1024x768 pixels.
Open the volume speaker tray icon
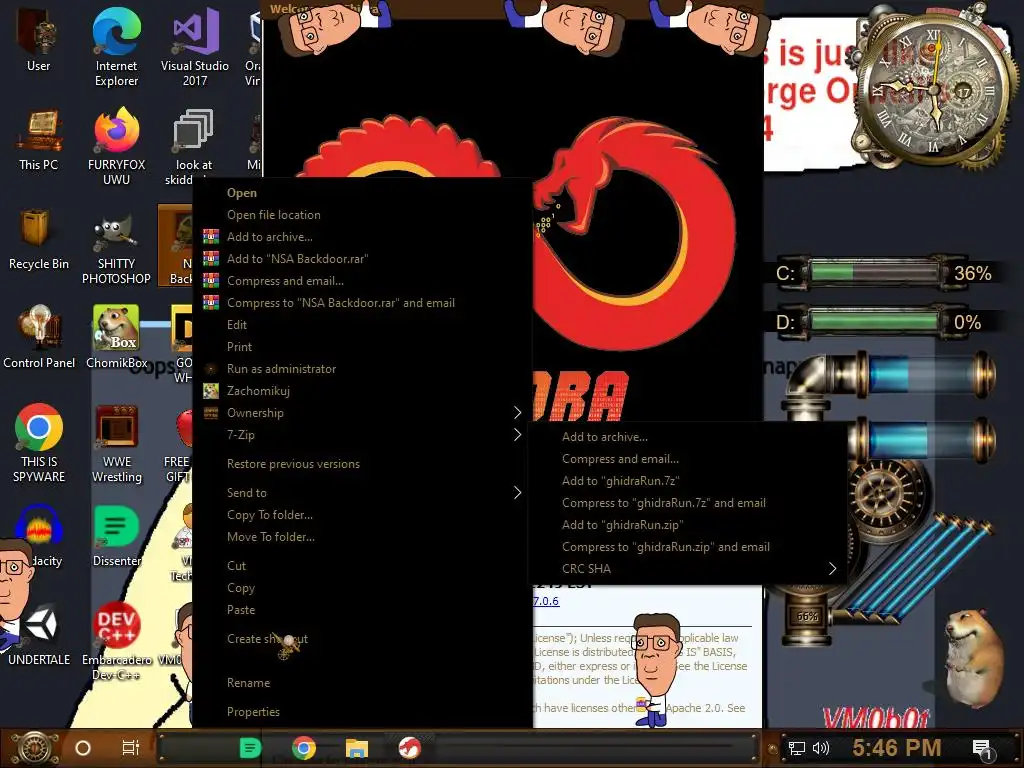[821, 748]
